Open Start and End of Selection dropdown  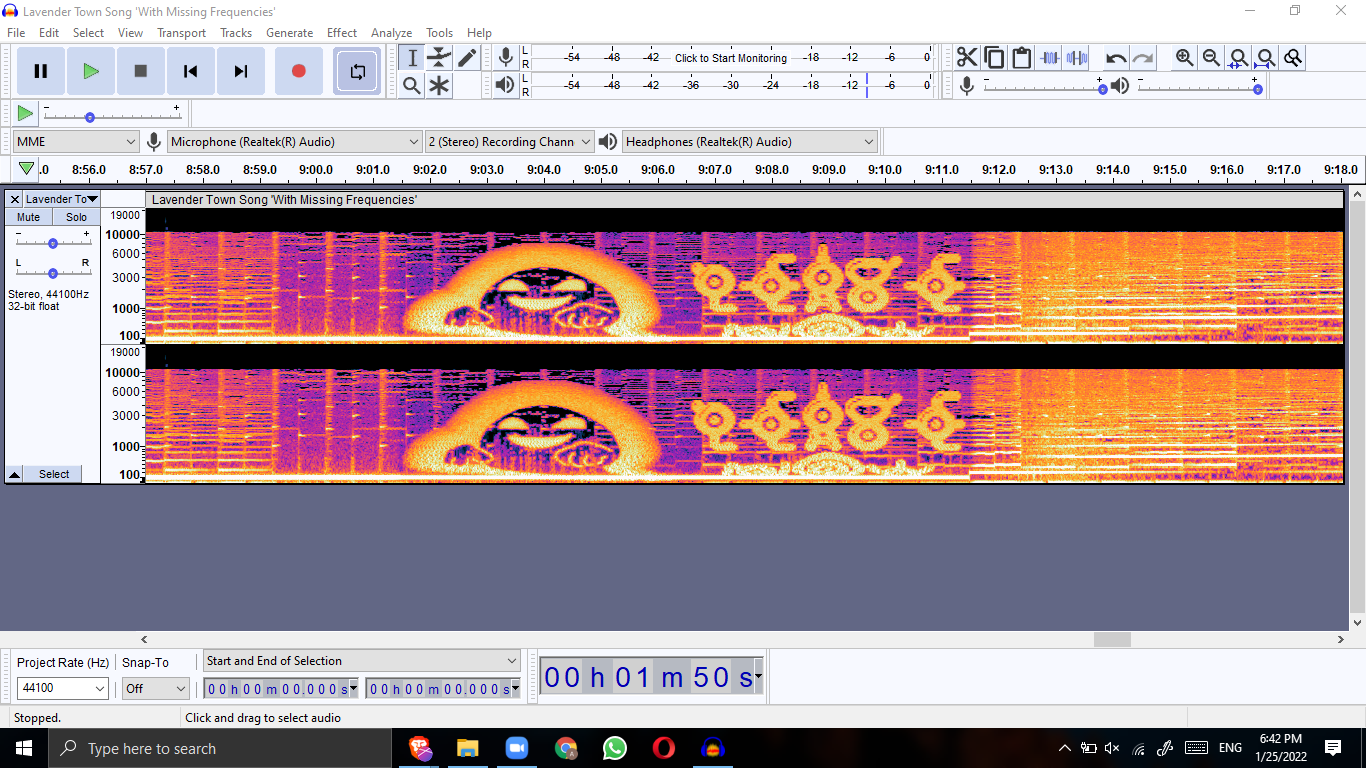coord(362,661)
